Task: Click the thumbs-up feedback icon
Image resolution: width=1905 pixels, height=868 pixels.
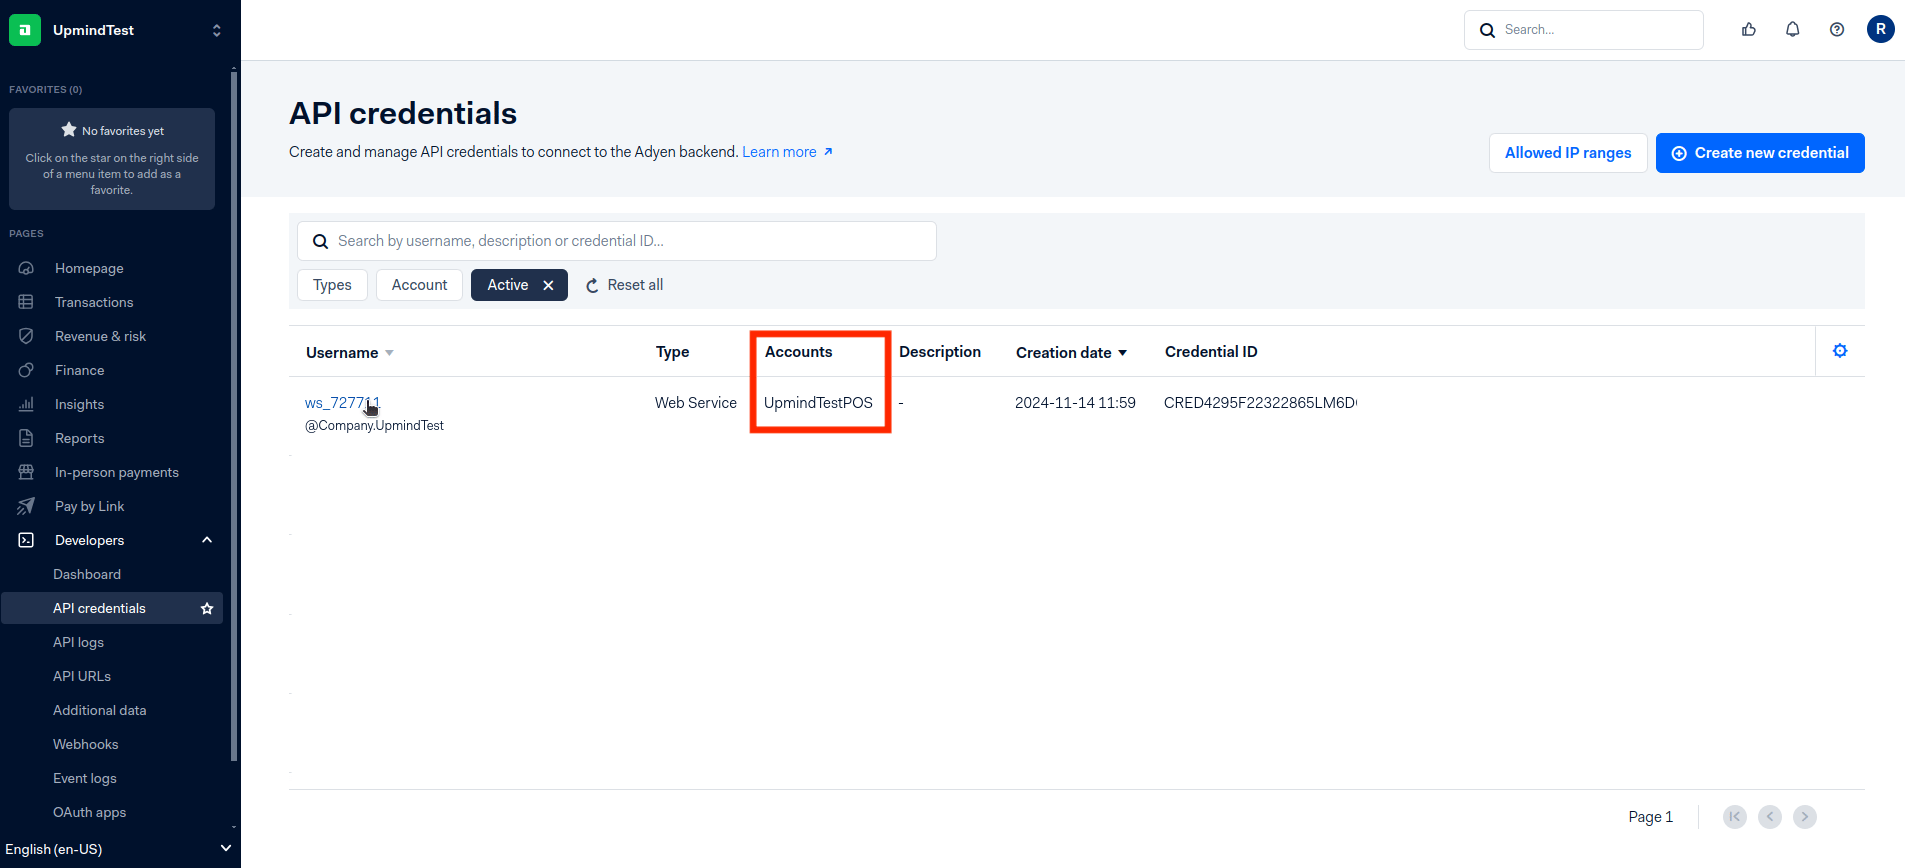Action: (x=1749, y=30)
